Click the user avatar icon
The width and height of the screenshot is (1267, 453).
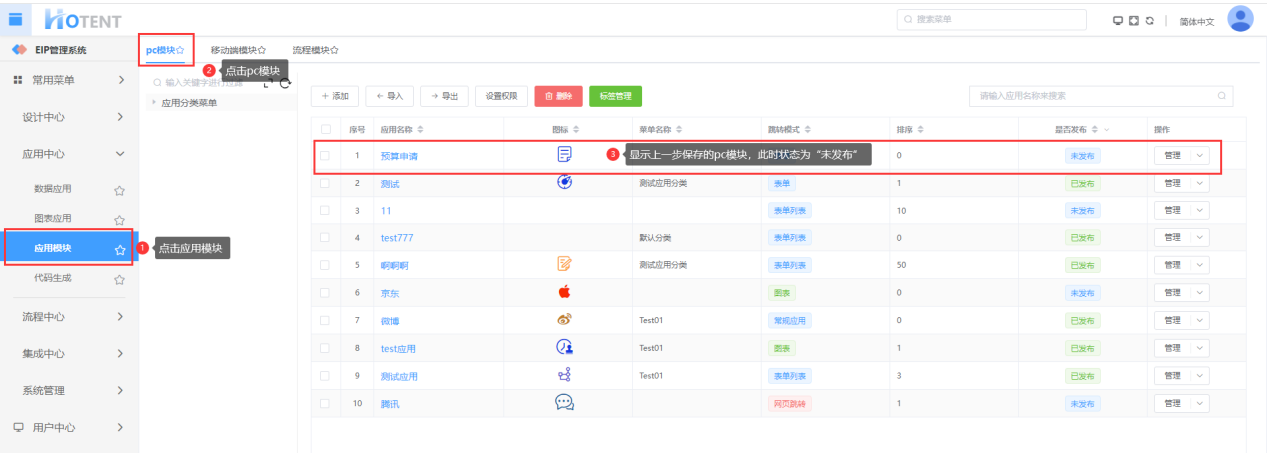click(1240, 19)
